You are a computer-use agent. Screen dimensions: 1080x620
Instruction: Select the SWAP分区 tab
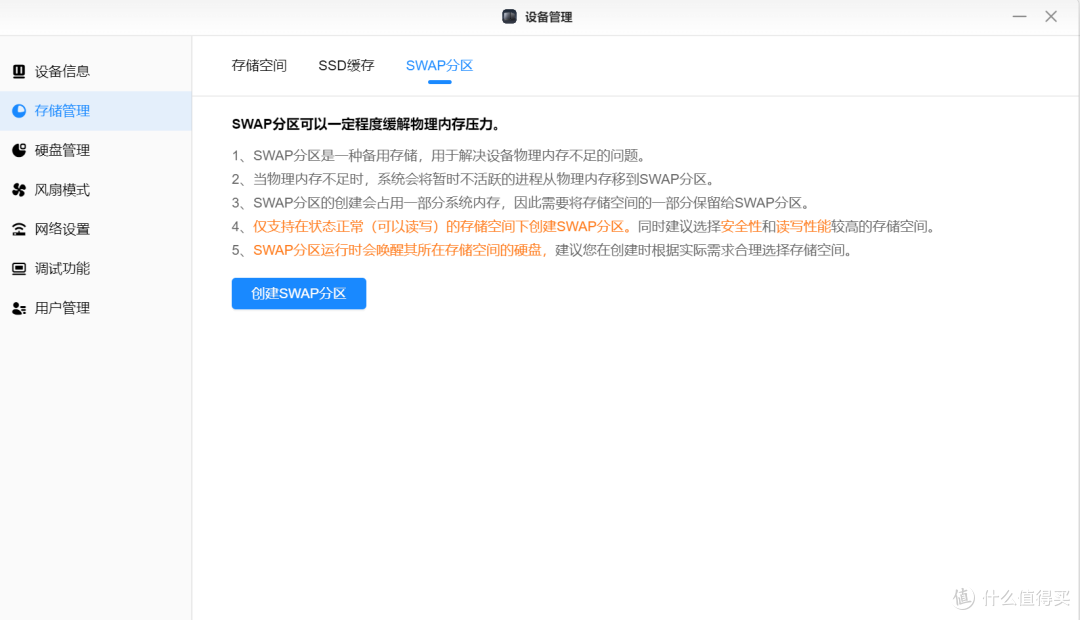[439, 65]
